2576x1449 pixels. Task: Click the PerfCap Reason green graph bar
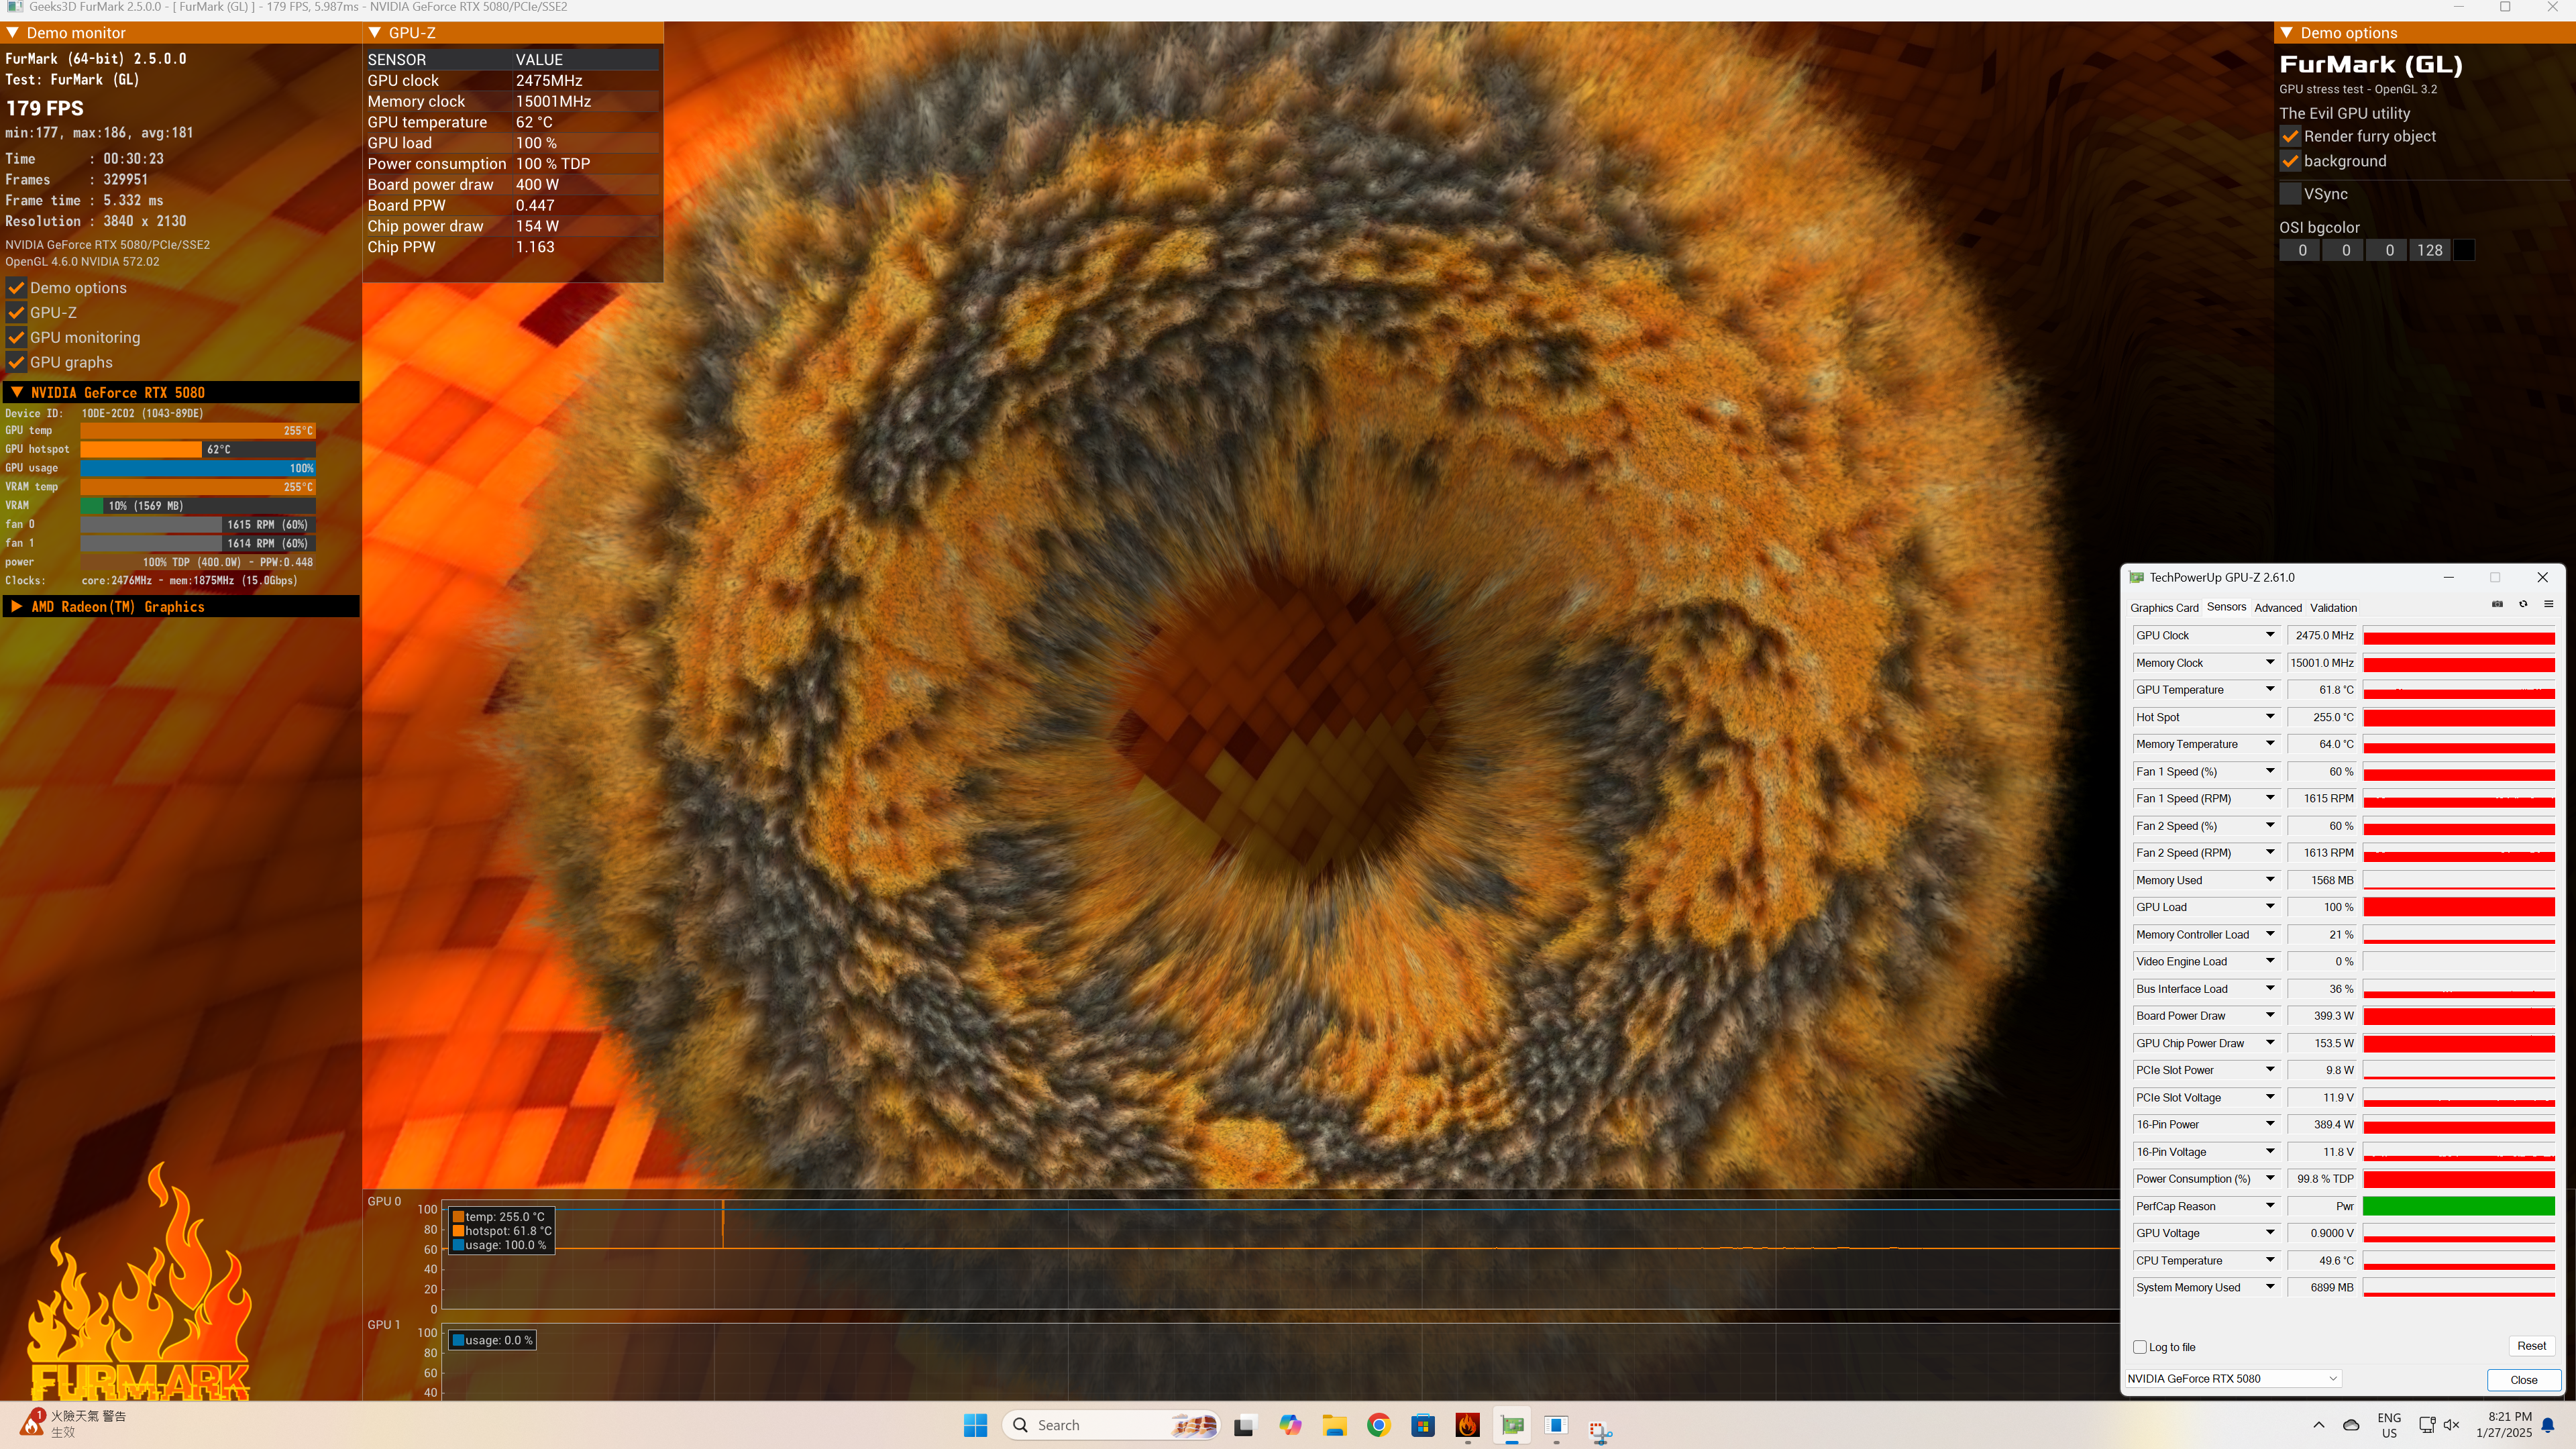tap(2459, 1206)
